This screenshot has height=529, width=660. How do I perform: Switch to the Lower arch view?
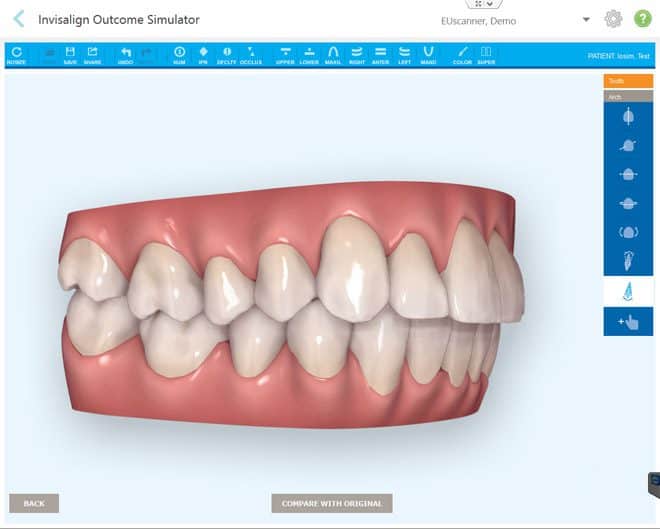pos(309,55)
